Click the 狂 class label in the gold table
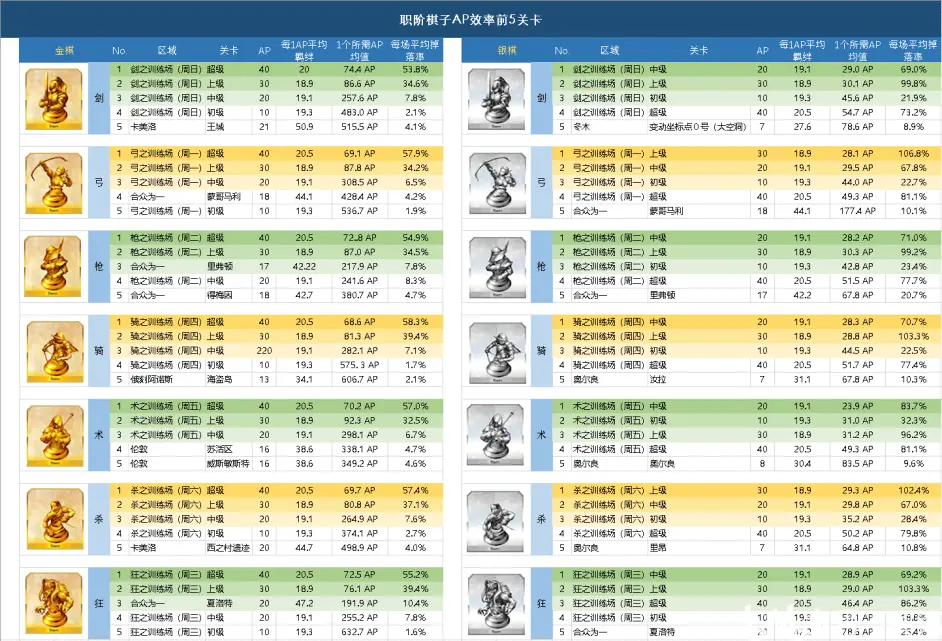The height and width of the screenshot is (641, 942). 99,603
